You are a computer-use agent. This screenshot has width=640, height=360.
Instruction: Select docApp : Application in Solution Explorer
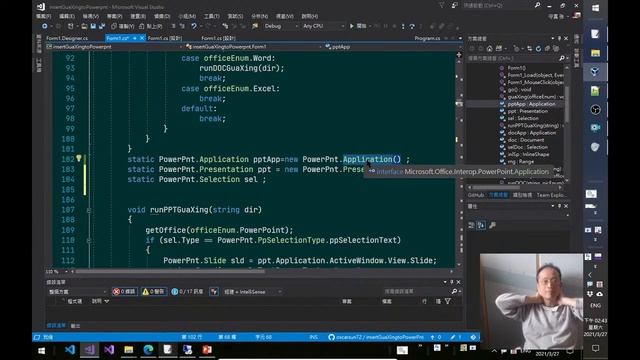[531, 133]
